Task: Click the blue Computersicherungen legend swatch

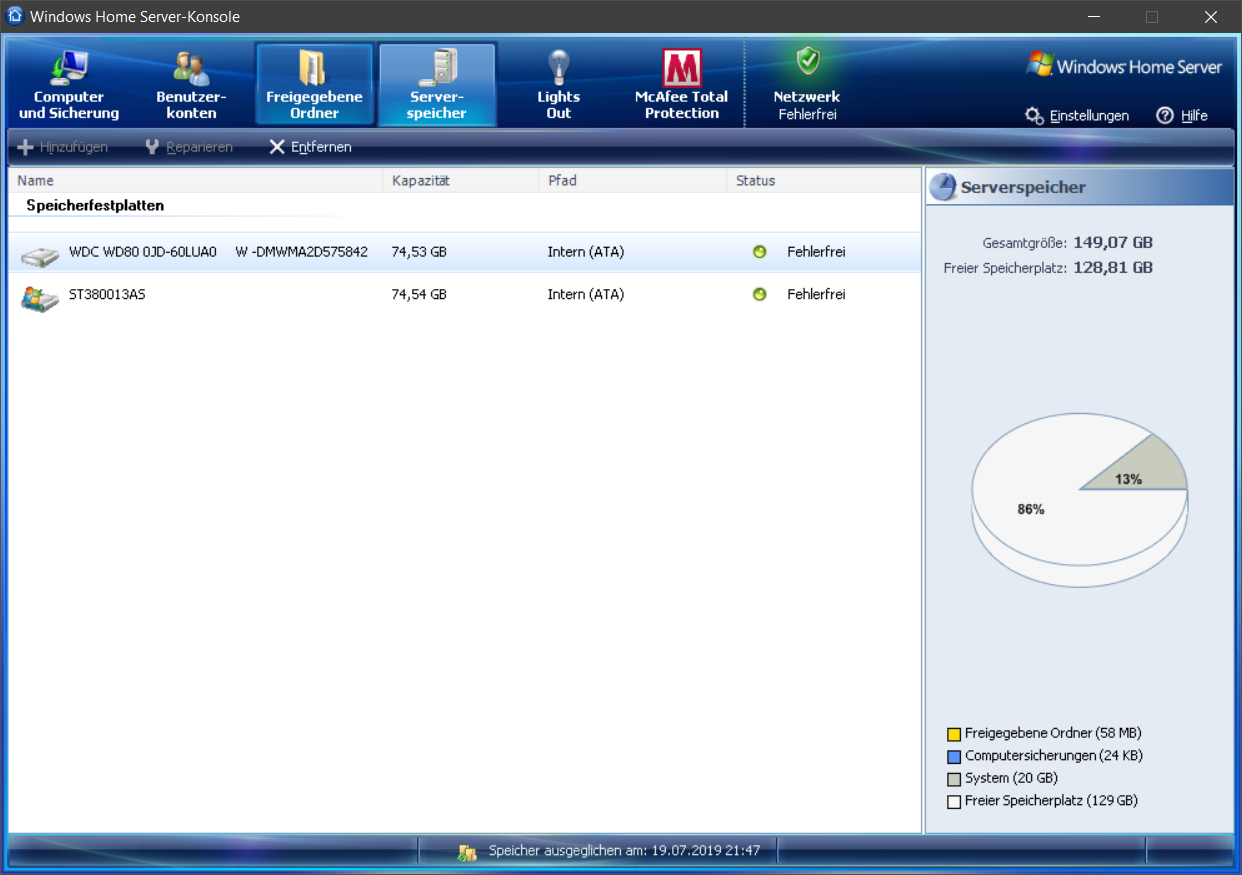Action: point(954,757)
